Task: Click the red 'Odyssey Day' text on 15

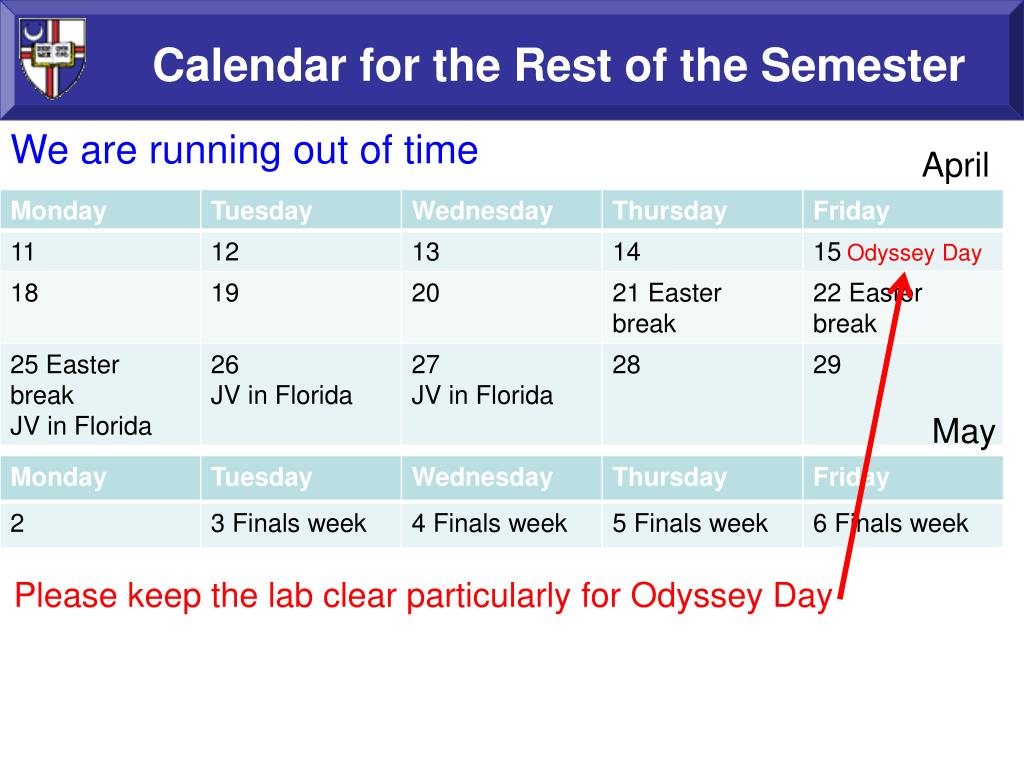Action: tap(914, 253)
